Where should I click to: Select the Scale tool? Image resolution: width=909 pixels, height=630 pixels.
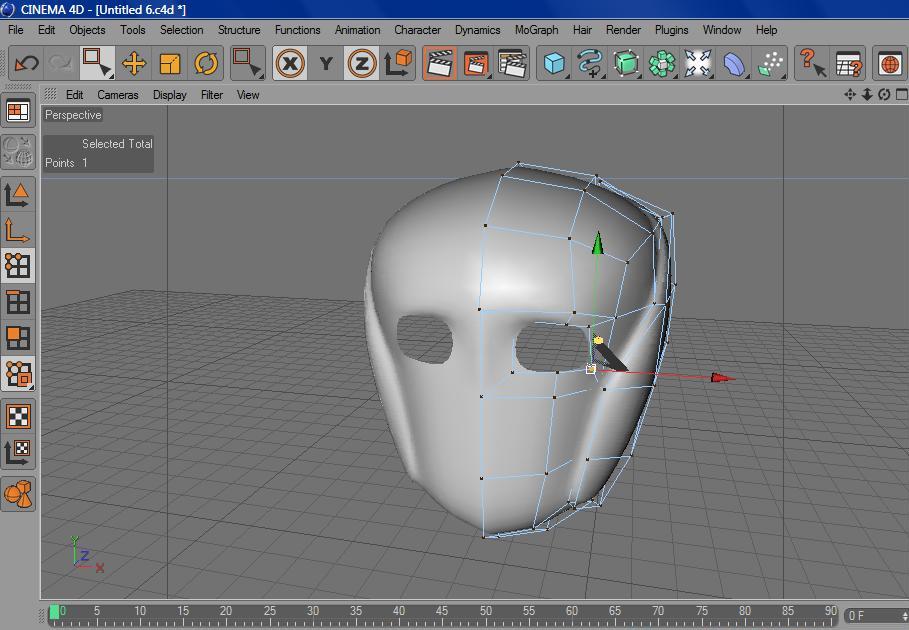click(170, 63)
